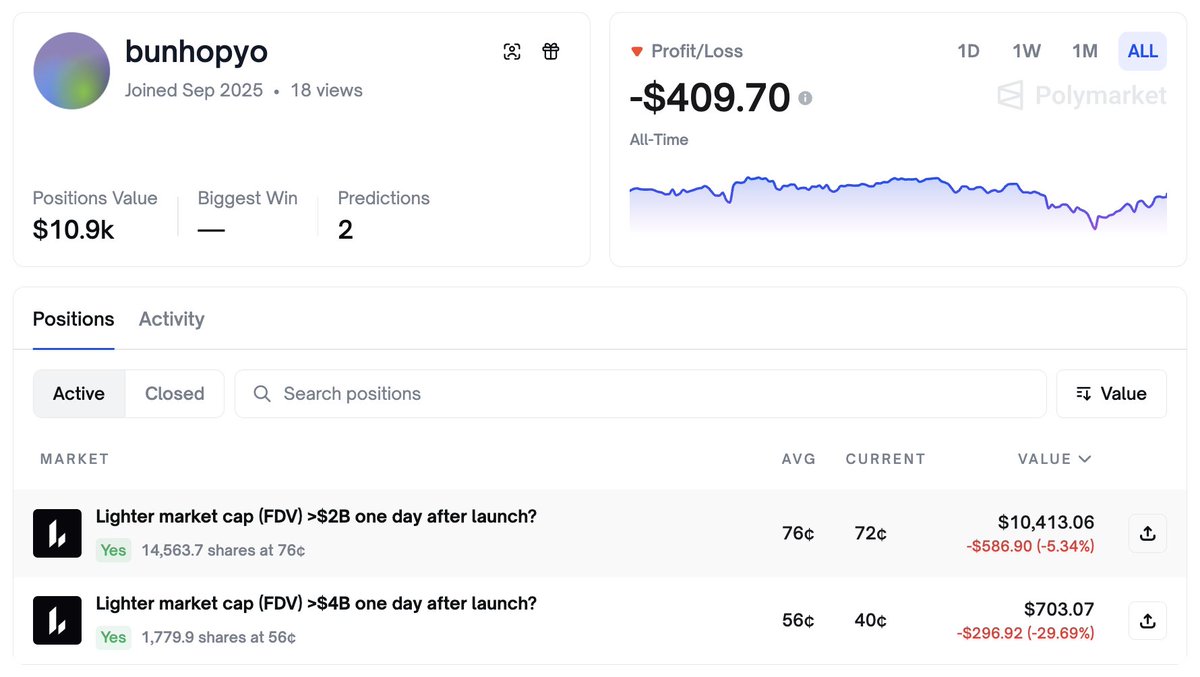Click '-$586.90 (-5.34%)' loss text
1200x677 pixels.
click(1030, 546)
